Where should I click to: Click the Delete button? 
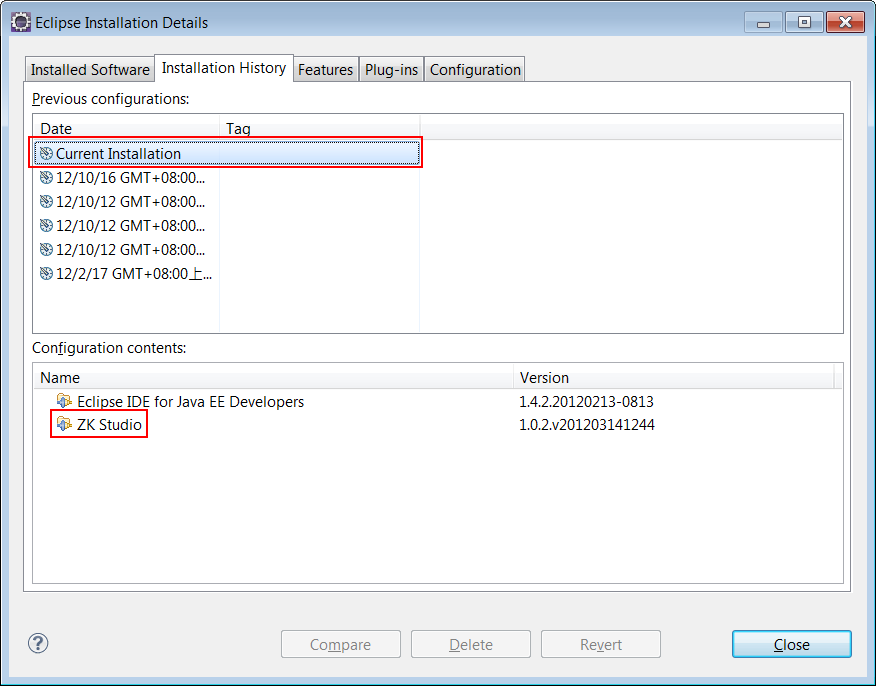(471, 644)
